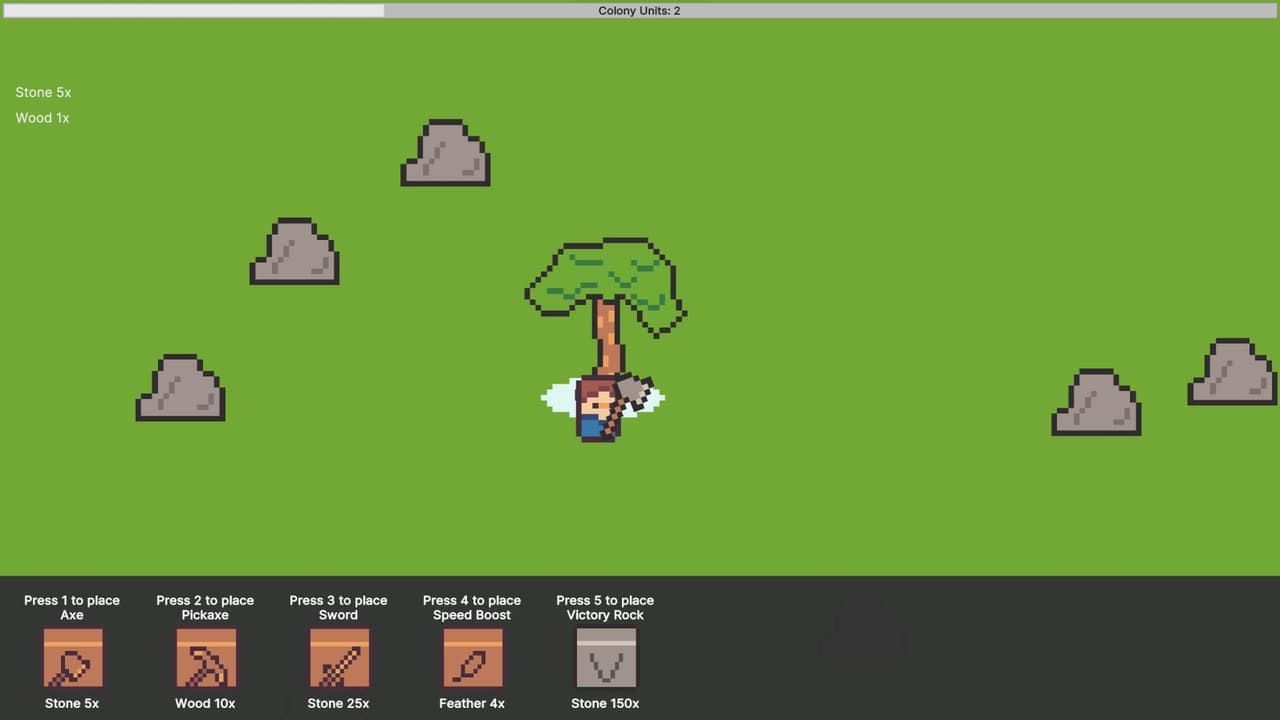1280x720 pixels.
Task: Click the topmost rock near center
Action: pyautogui.click(x=446, y=153)
